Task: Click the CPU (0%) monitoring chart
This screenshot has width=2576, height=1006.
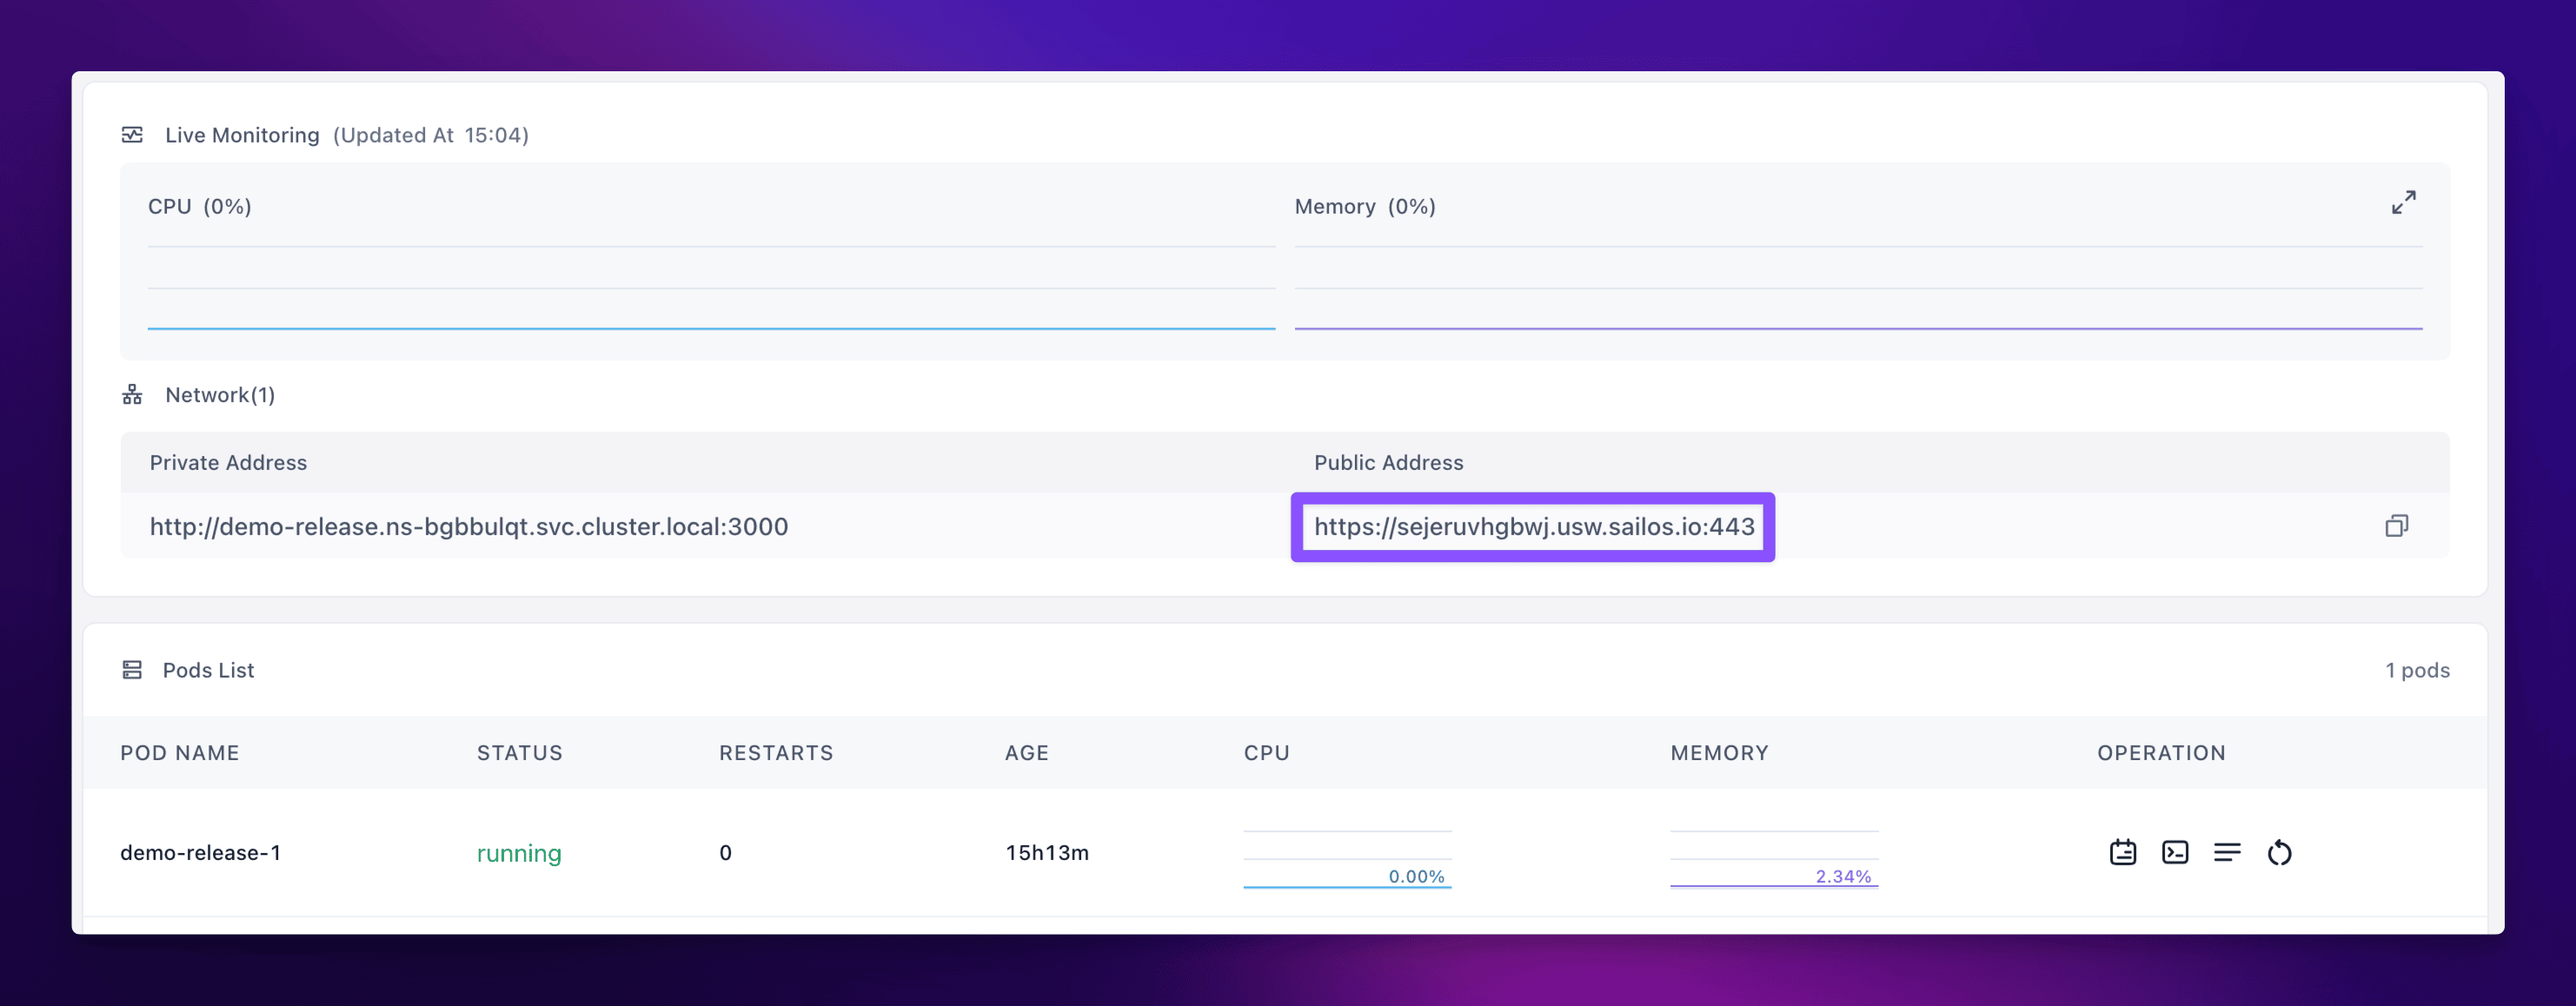Action: click(710, 288)
